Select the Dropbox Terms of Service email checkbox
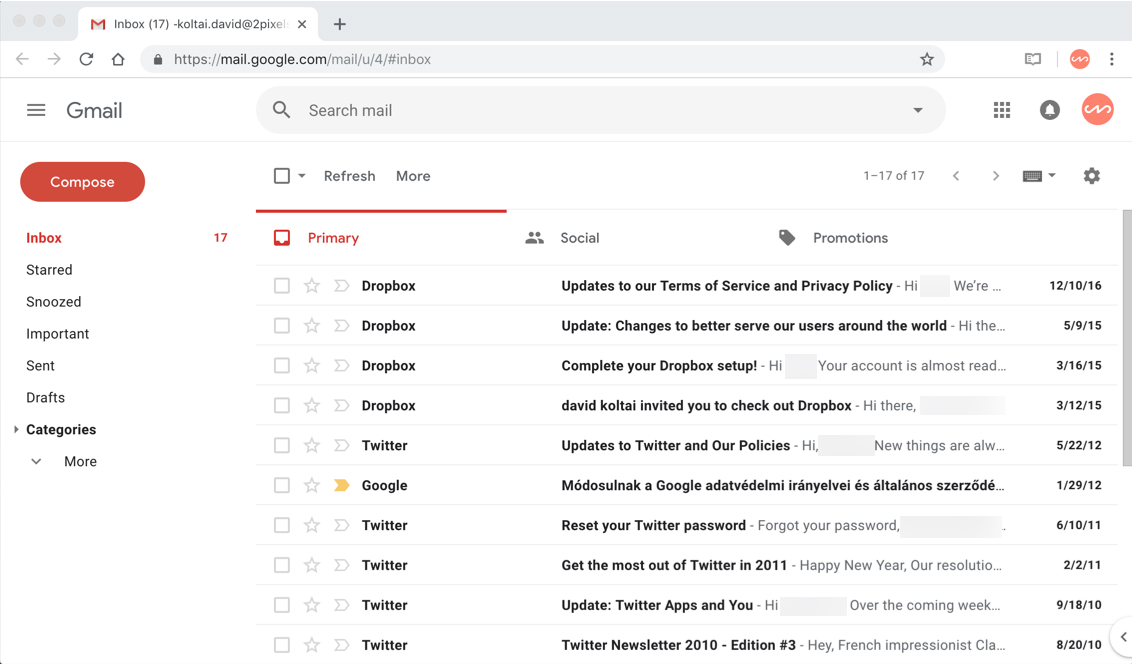The width and height of the screenshot is (1133, 664). [282, 285]
